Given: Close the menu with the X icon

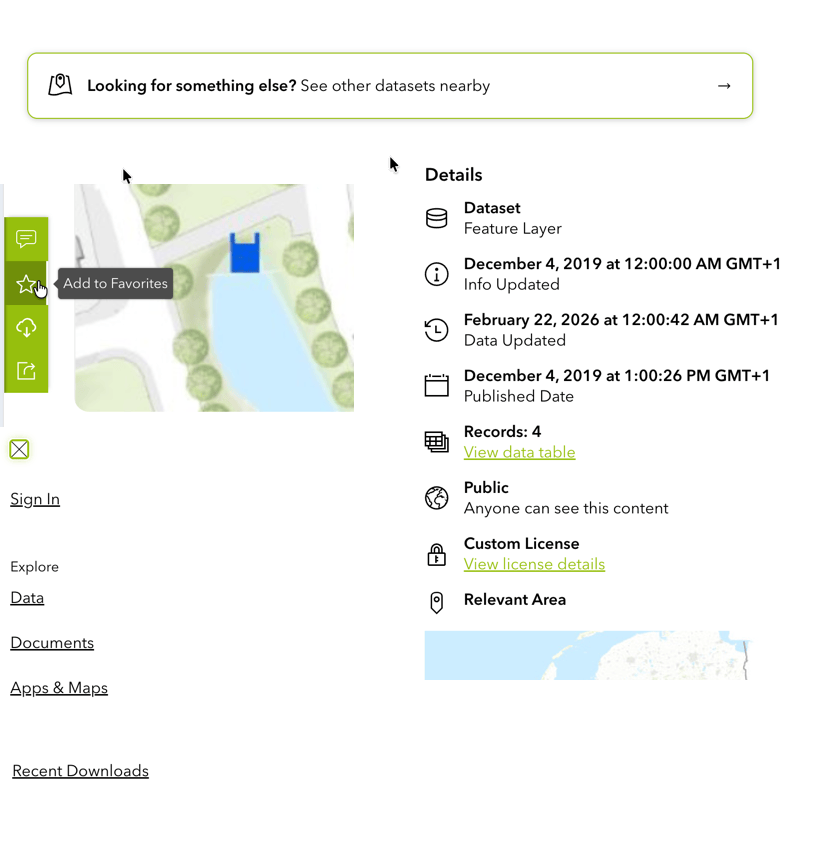Looking at the screenshot, I should click(19, 450).
